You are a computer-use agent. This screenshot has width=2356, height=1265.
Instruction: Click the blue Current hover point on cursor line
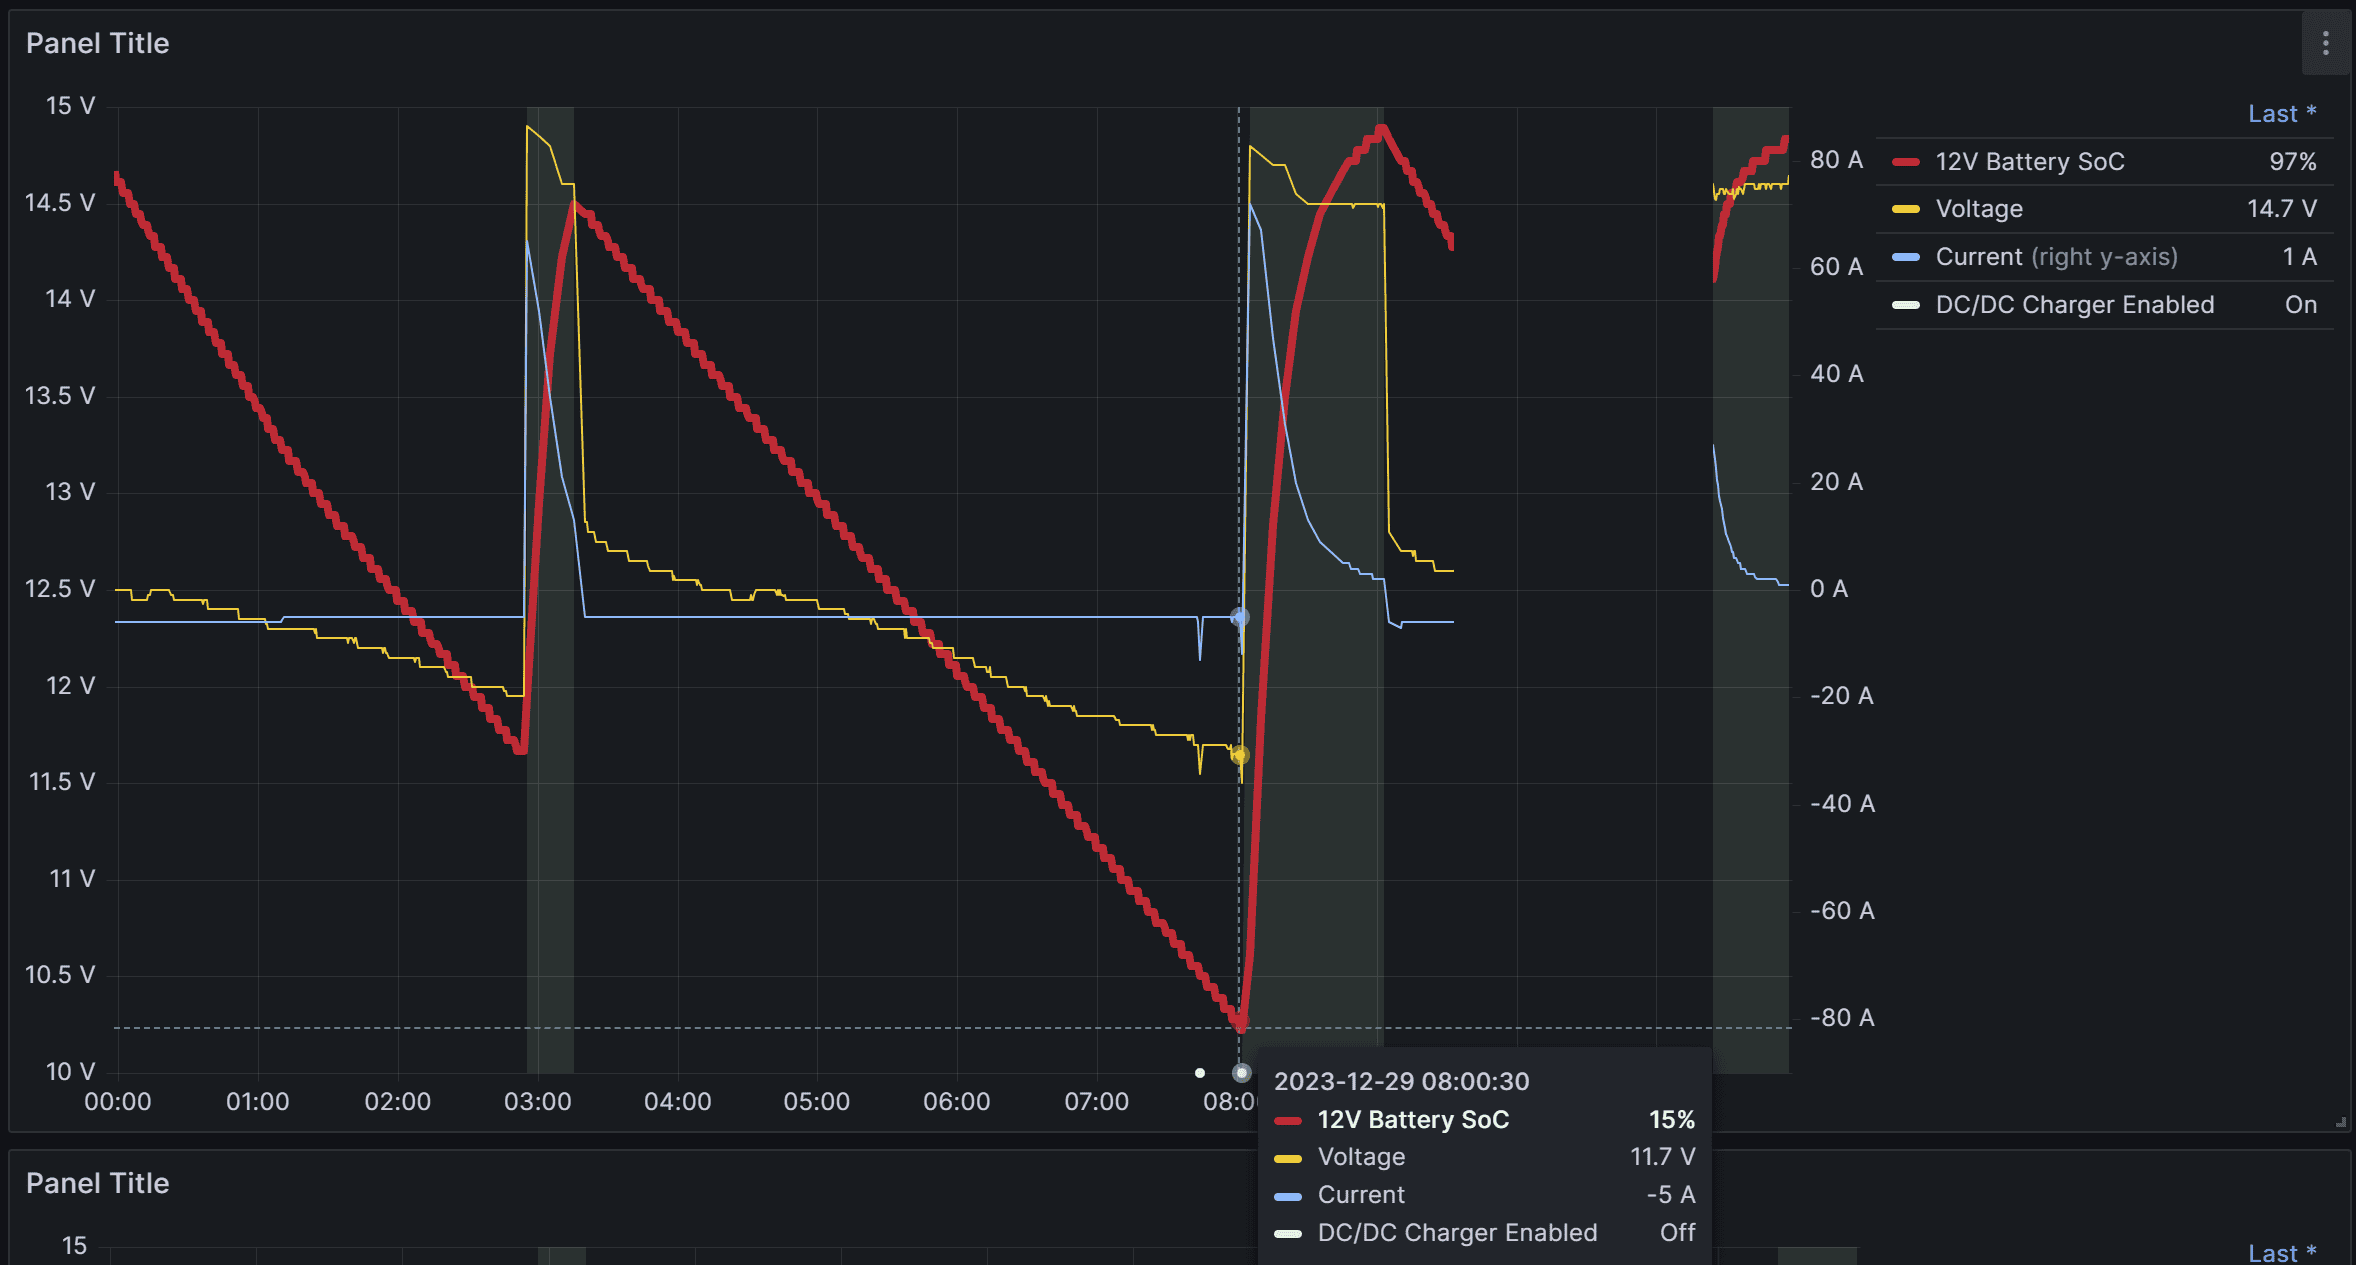click(x=1240, y=617)
